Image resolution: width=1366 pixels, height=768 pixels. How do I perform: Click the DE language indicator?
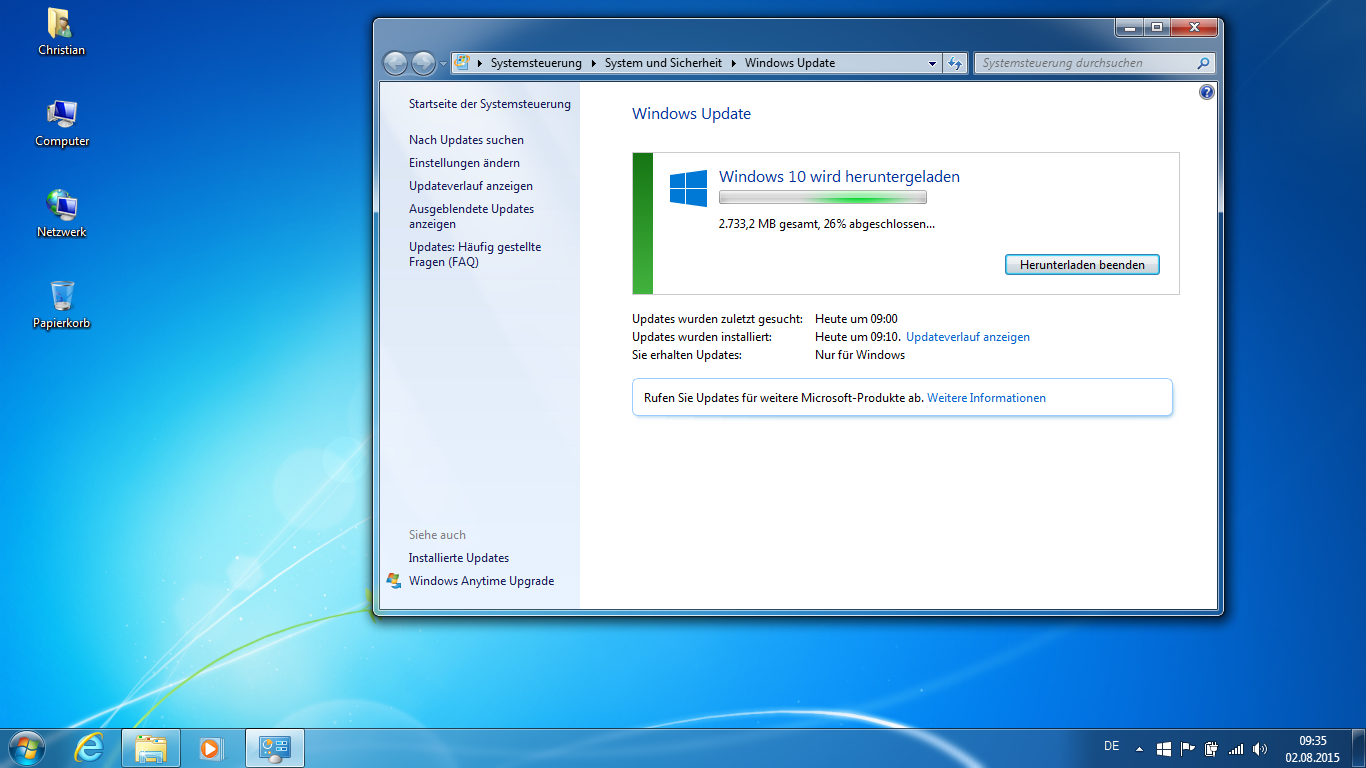(x=1111, y=746)
